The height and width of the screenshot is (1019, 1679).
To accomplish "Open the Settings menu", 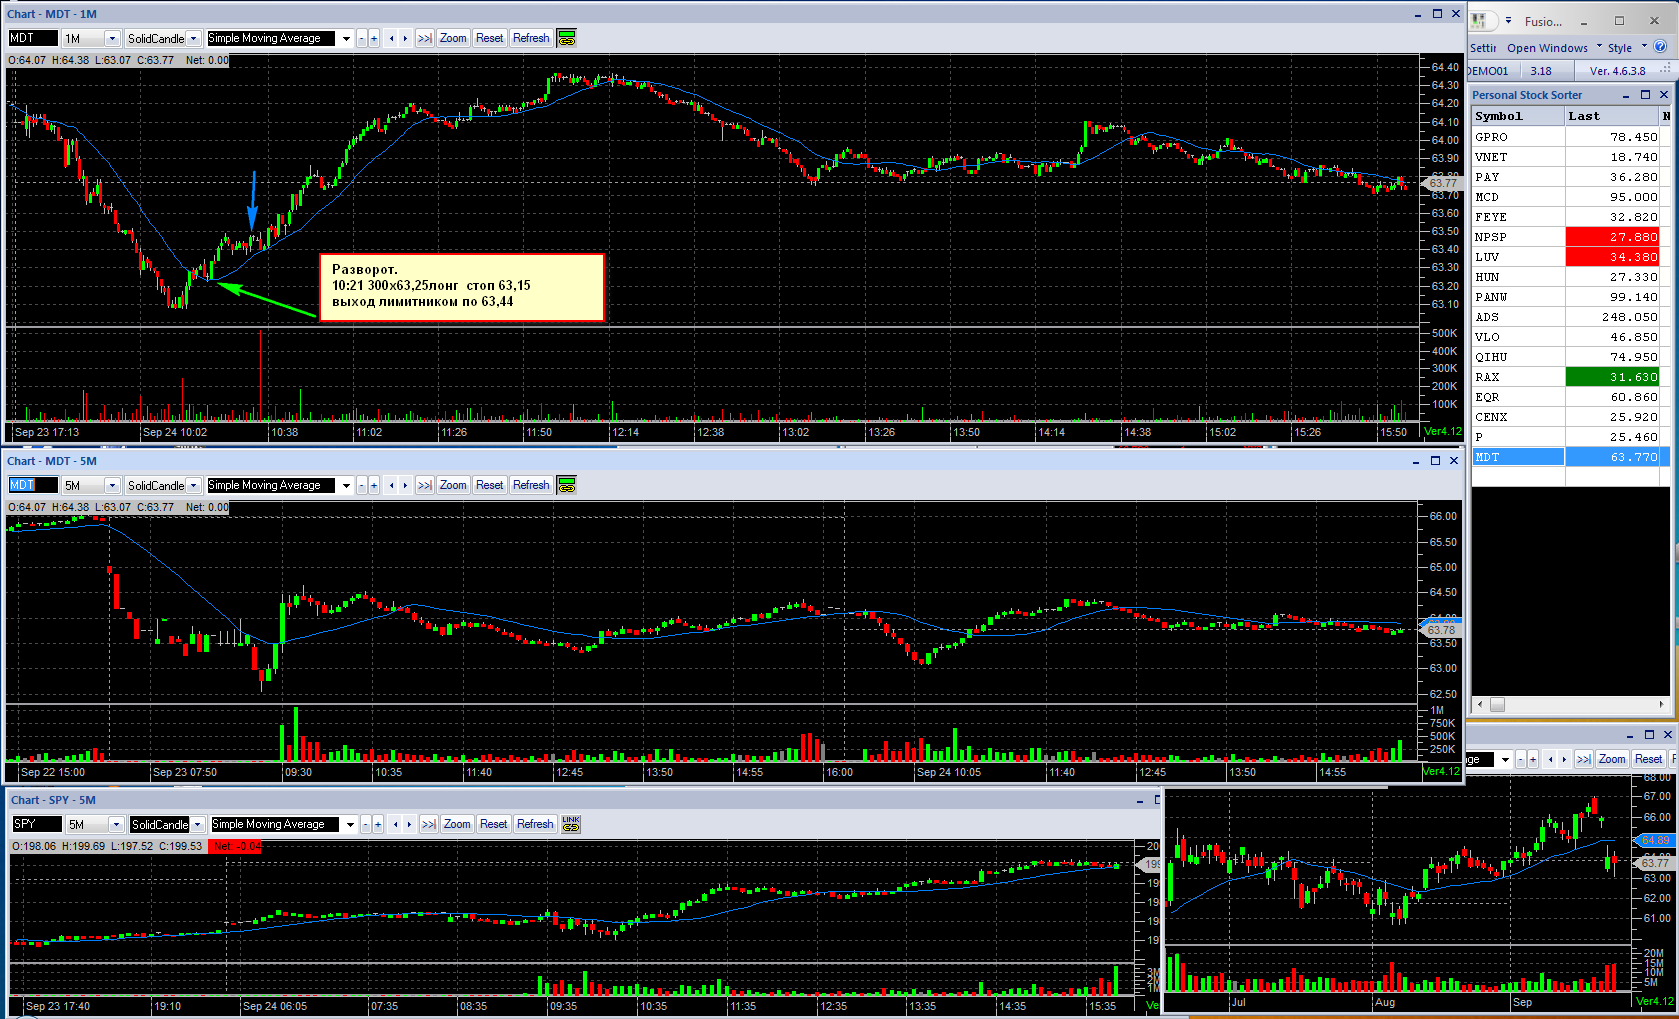I will click(x=1483, y=48).
